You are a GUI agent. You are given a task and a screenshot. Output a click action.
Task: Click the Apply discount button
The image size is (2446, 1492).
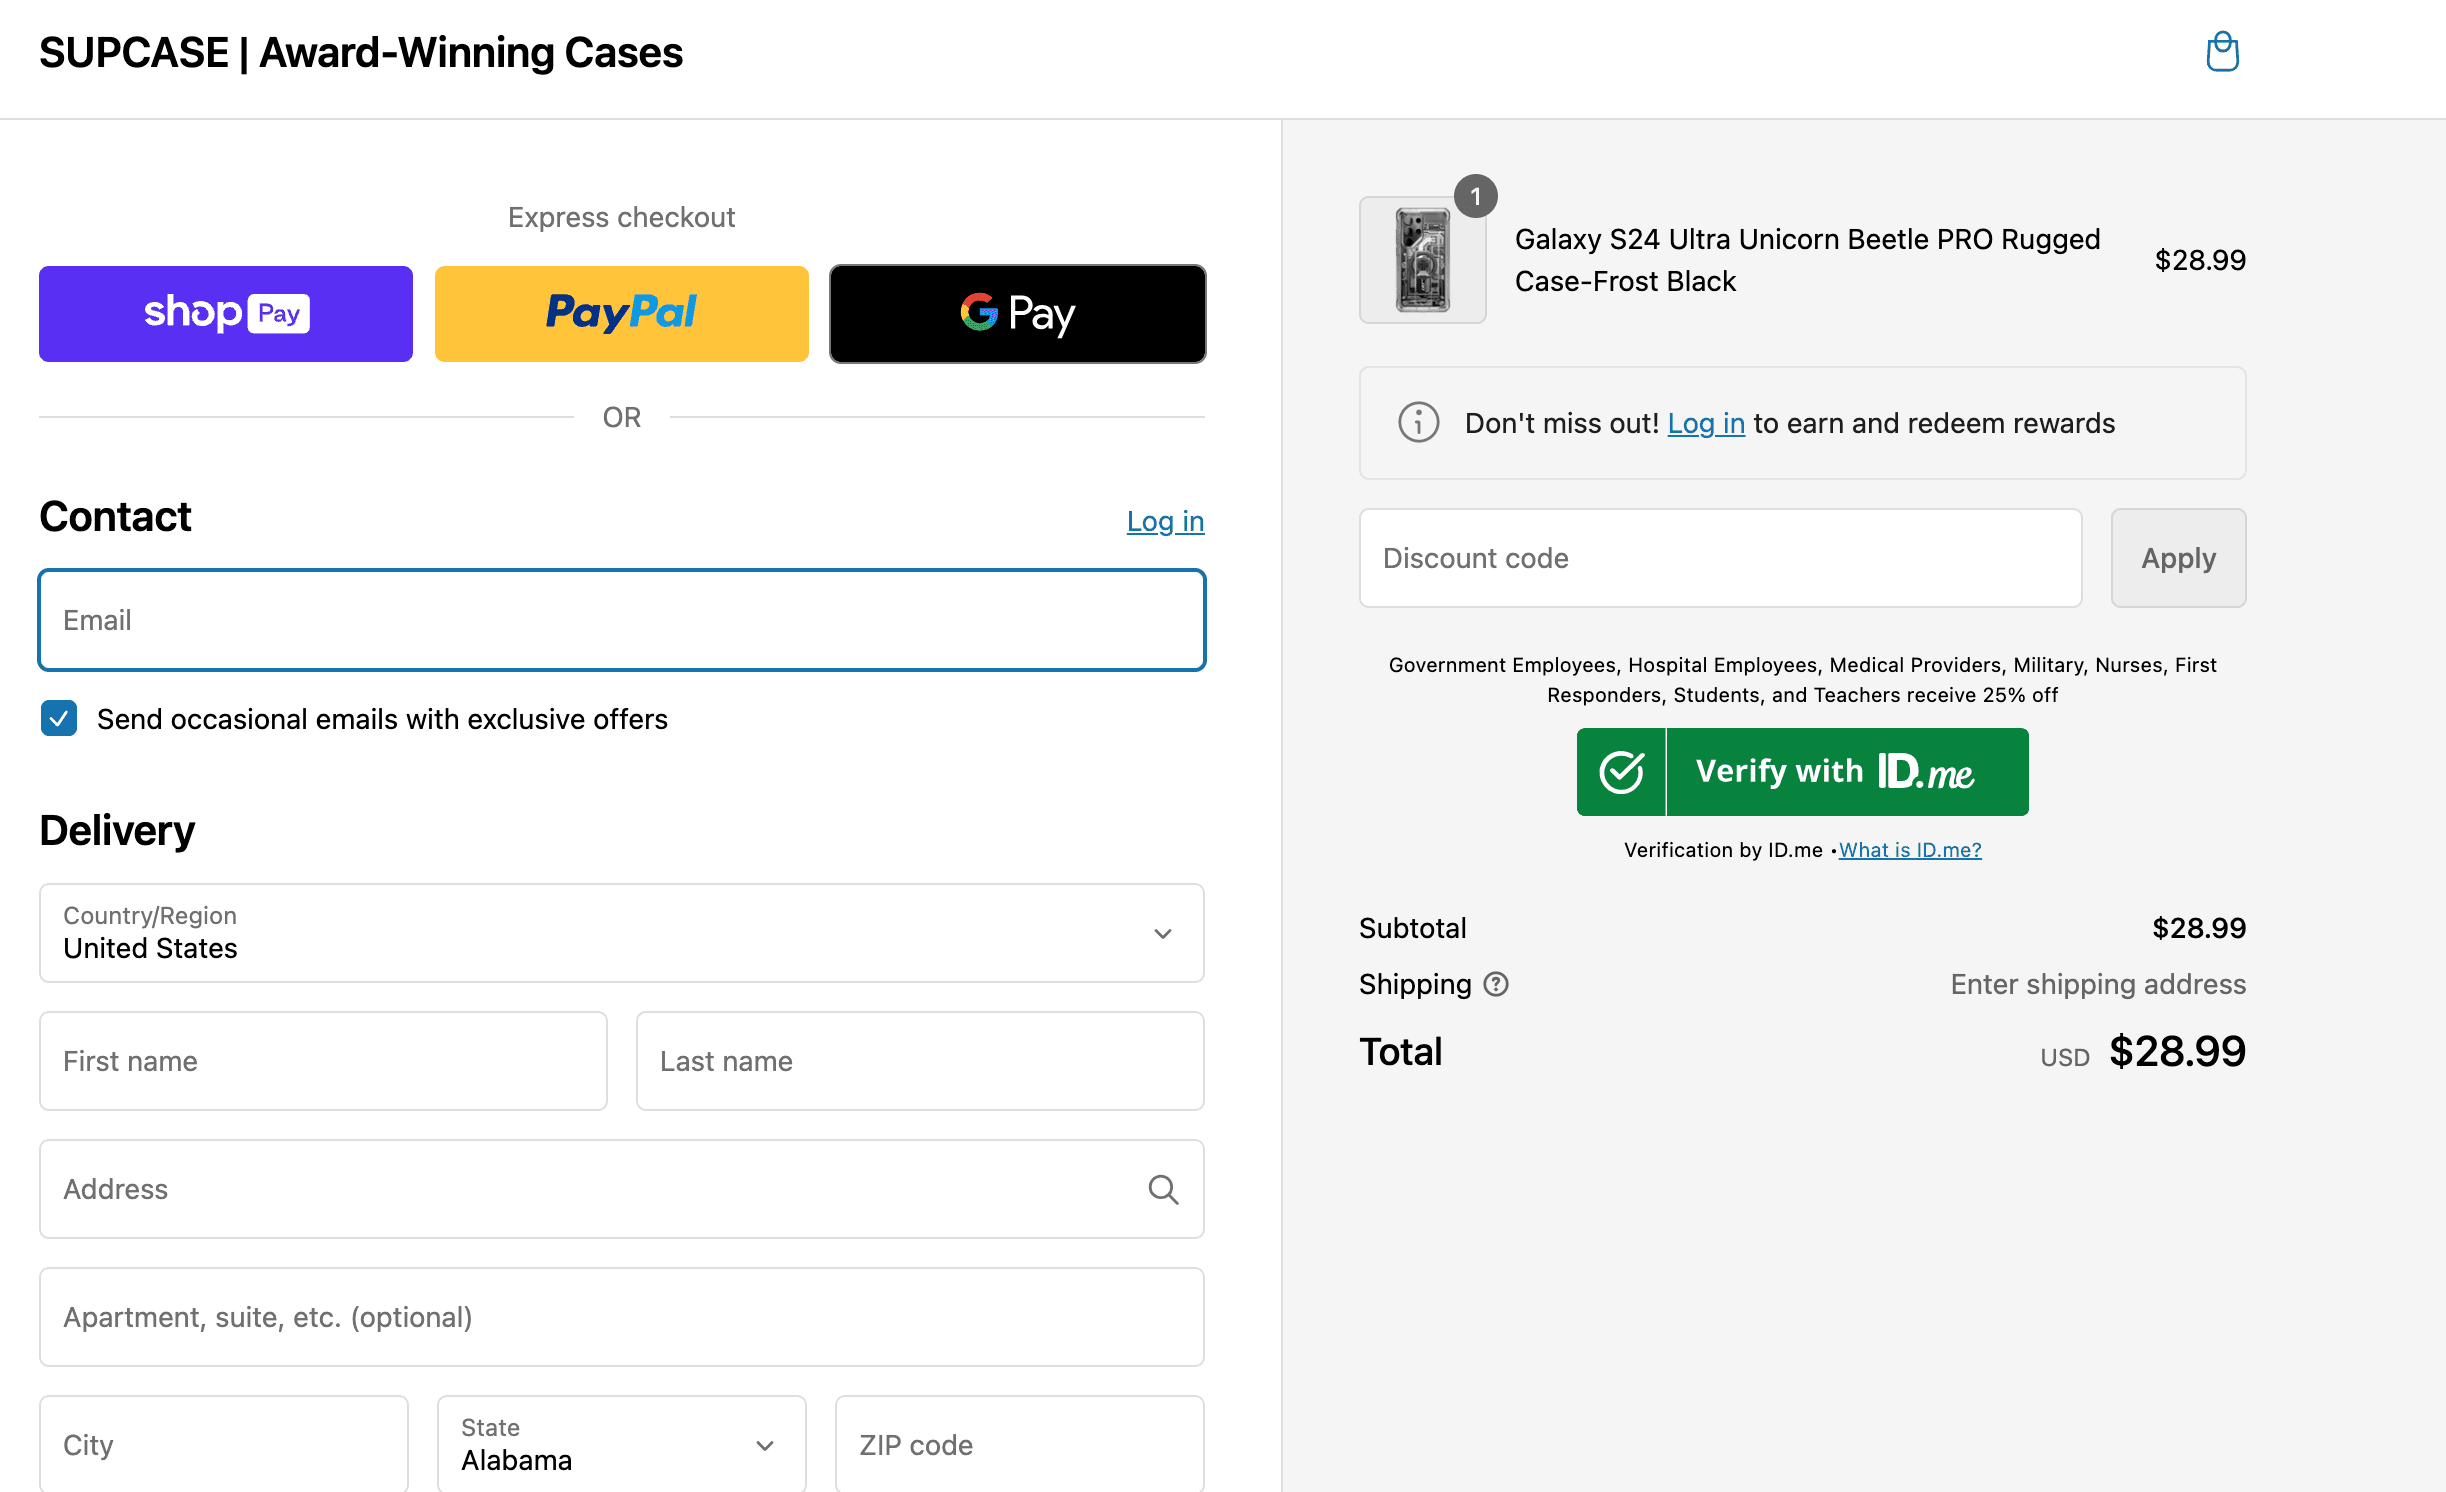pyautogui.click(x=2178, y=558)
